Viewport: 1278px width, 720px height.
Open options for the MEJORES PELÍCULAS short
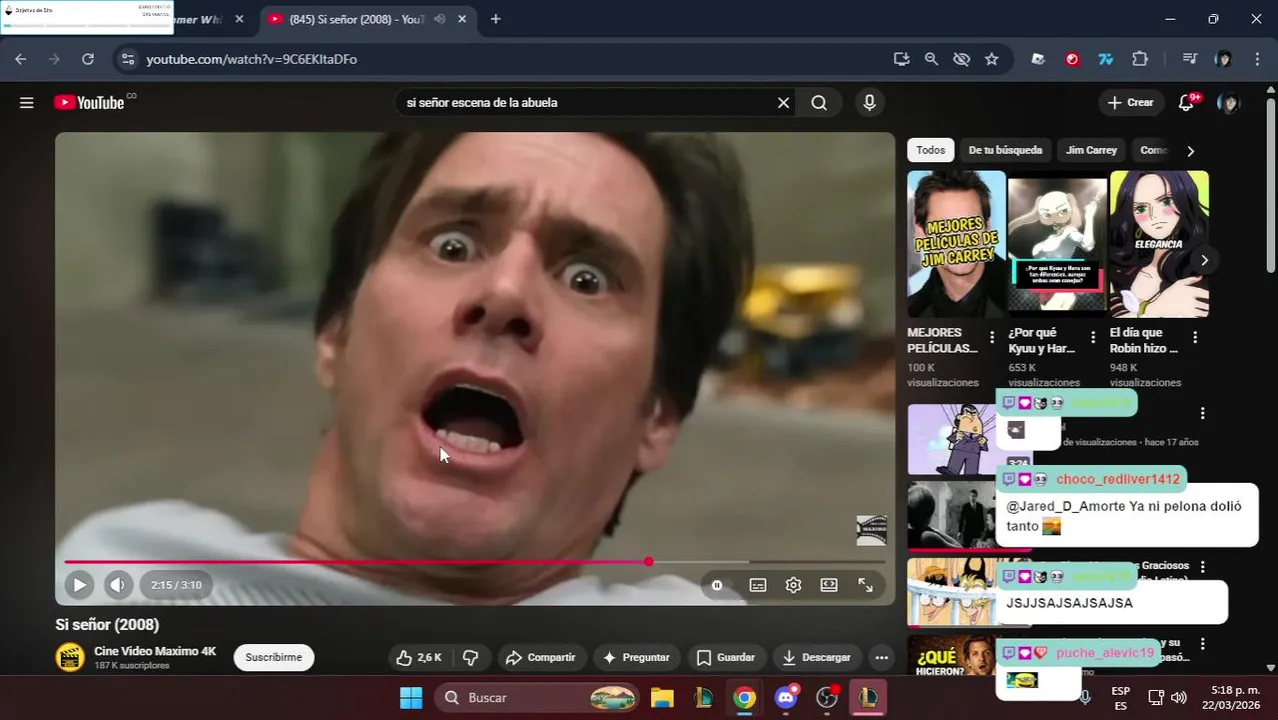pyautogui.click(x=992, y=338)
